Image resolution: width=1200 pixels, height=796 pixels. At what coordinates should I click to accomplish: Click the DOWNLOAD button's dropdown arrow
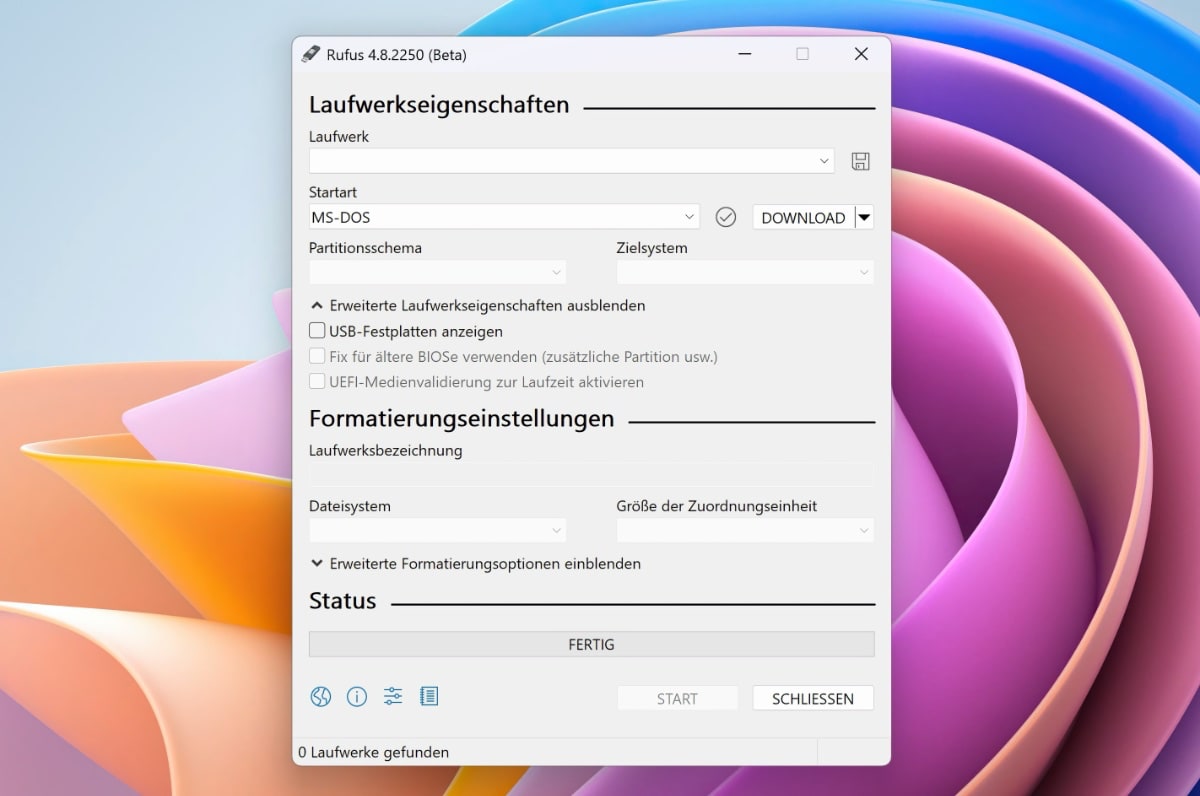point(864,217)
